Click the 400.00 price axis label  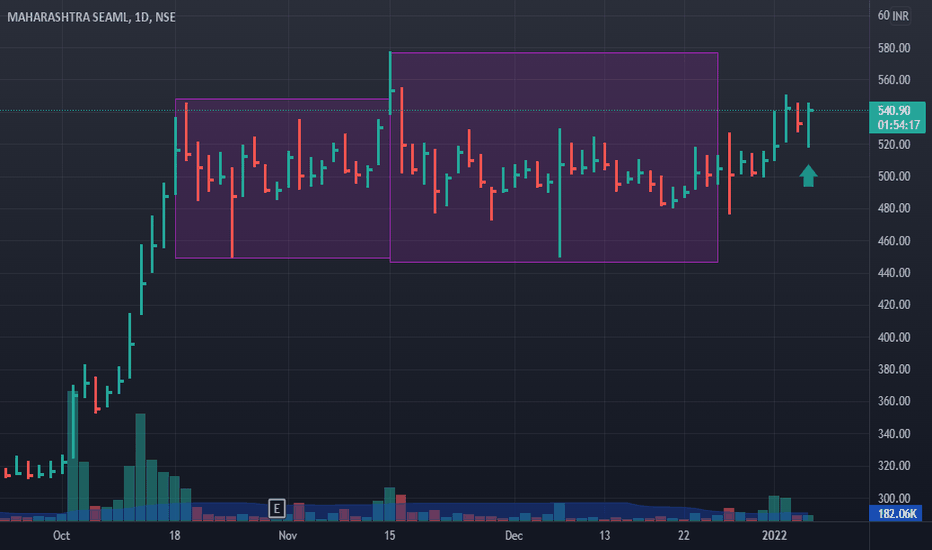click(x=894, y=337)
